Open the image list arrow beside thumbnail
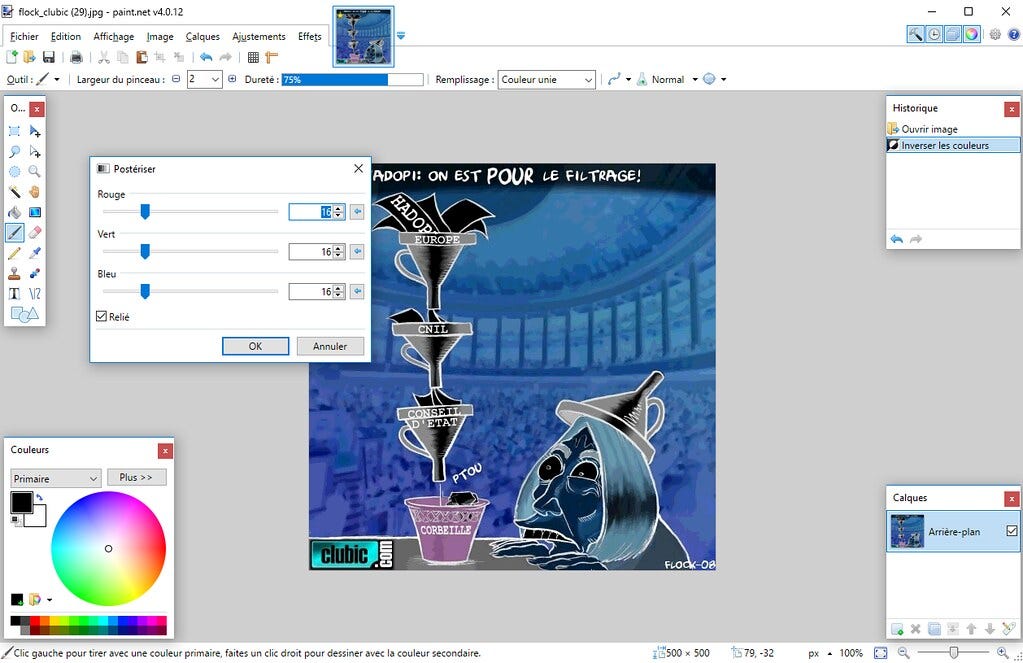The image size is (1023, 663). (x=401, y=36)
